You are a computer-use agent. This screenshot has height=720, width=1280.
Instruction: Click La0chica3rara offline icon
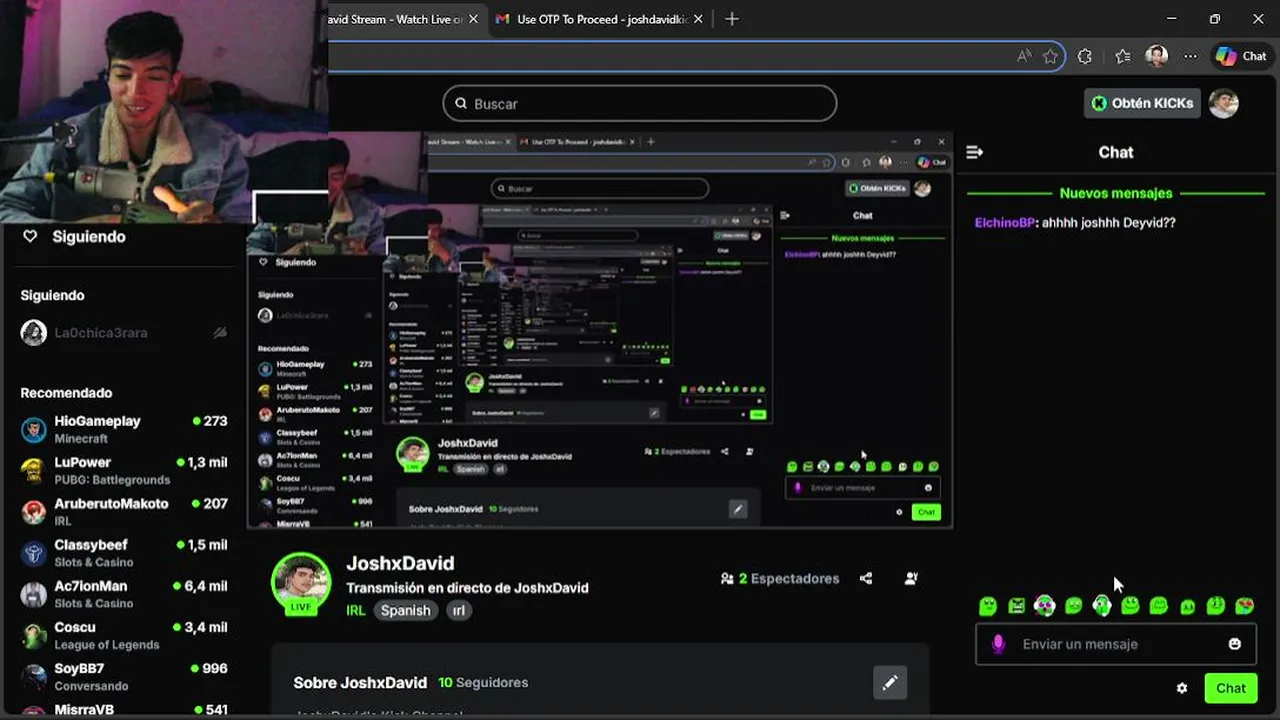pyautogui.click(x=220, y=333)
